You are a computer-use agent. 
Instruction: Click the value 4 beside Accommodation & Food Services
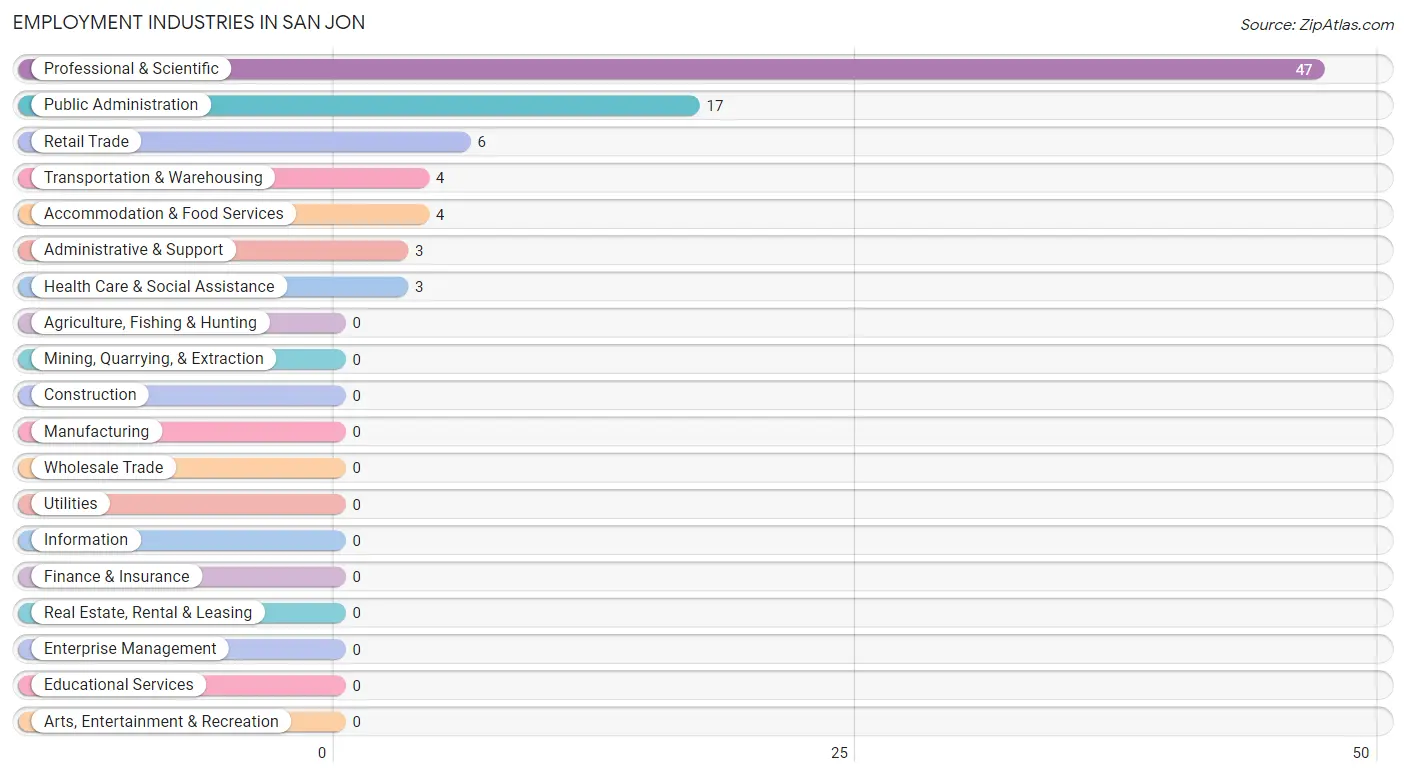point(440,215)
